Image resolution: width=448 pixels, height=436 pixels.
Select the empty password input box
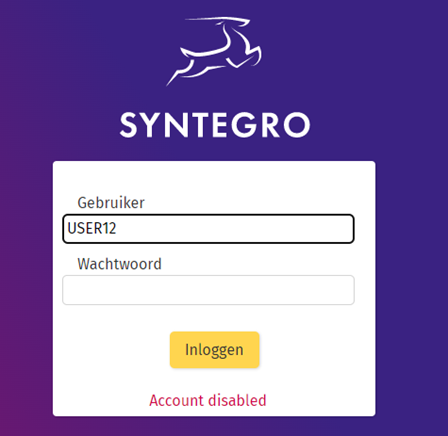point(208,290)
